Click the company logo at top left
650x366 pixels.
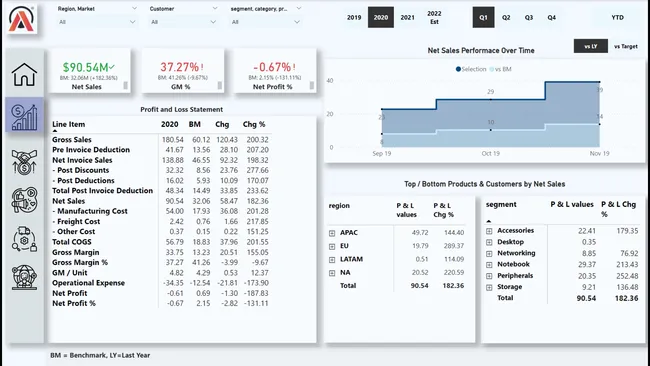(22, 19)
